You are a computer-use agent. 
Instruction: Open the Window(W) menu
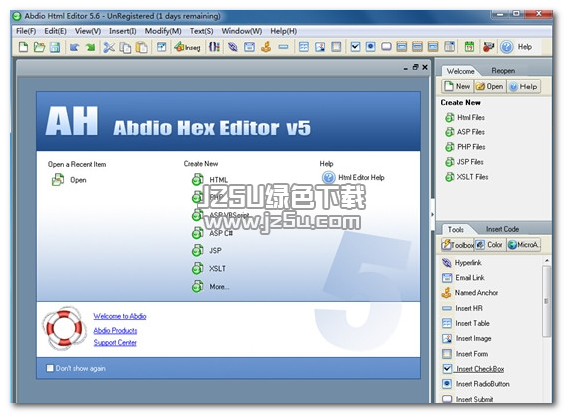pyautogui.click(x=242, y=31)
